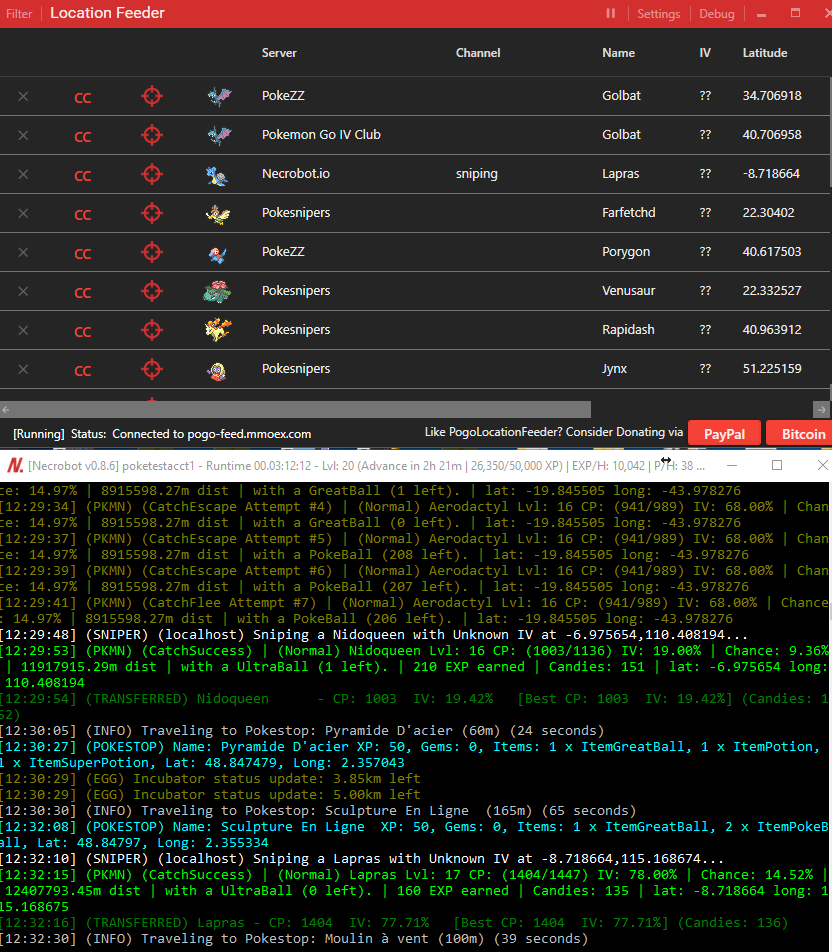Snipe PokeZZ Golbat with crosshair icon
Viewport: 832px width, 952px height.
pyautogui.click(x=152, y=96)
